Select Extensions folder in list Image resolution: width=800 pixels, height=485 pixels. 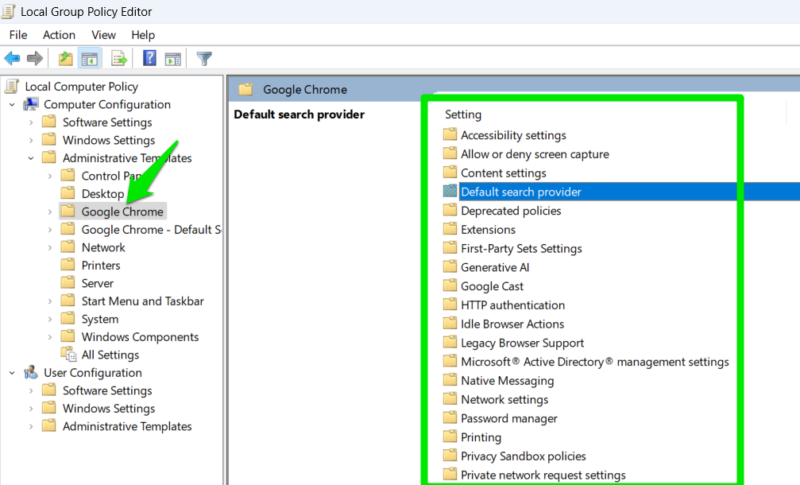(488, 229)
